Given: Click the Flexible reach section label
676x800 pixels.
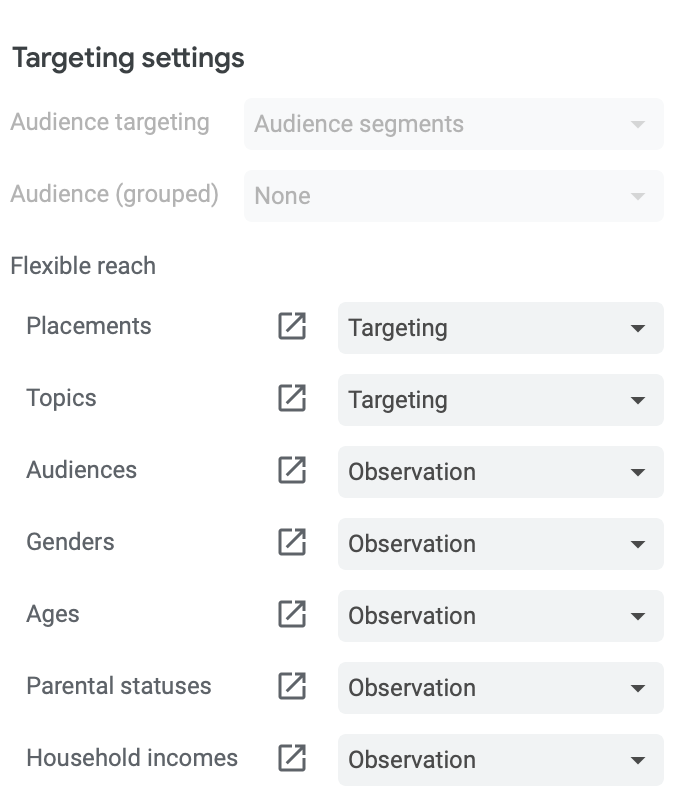Looking at the screenshot, I should click(83, 266).
